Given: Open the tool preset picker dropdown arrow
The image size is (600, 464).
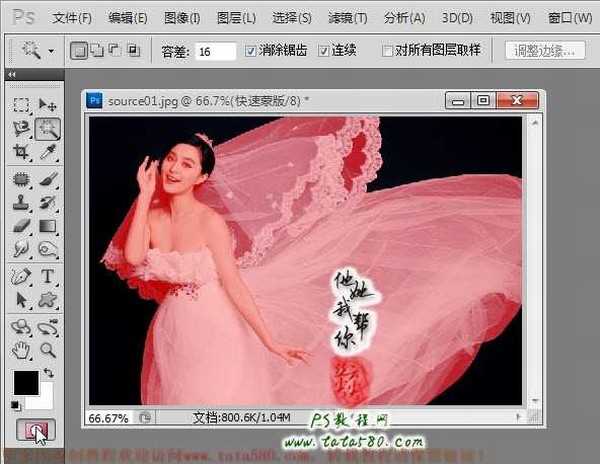Looking at the screenshot, I should (50, 50).
